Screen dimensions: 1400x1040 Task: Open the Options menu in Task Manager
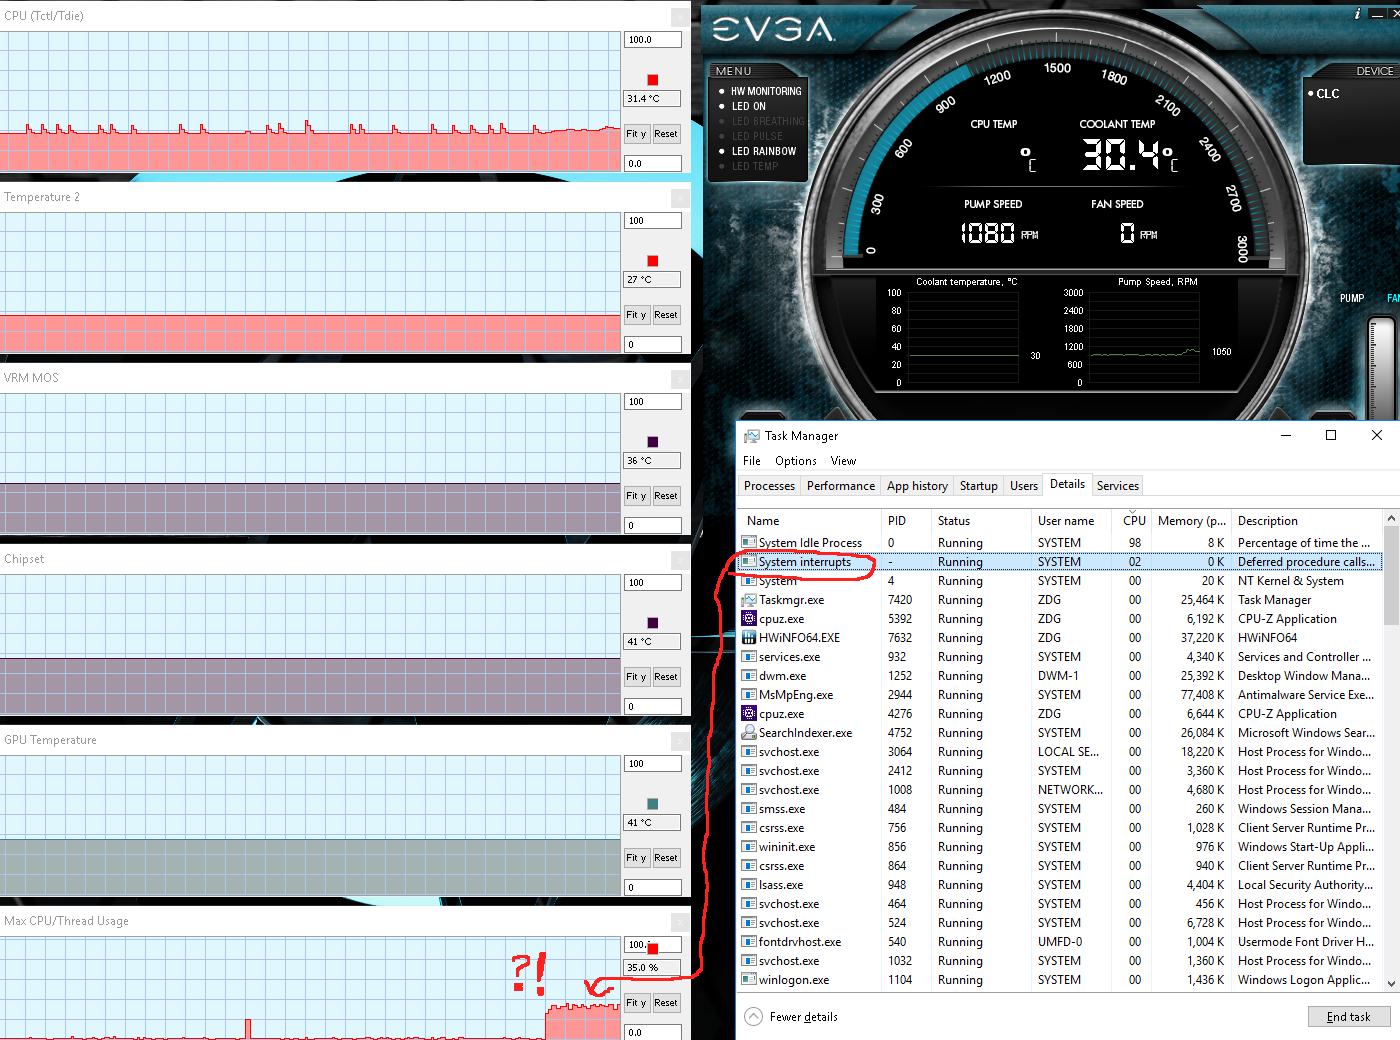(796, 461)
